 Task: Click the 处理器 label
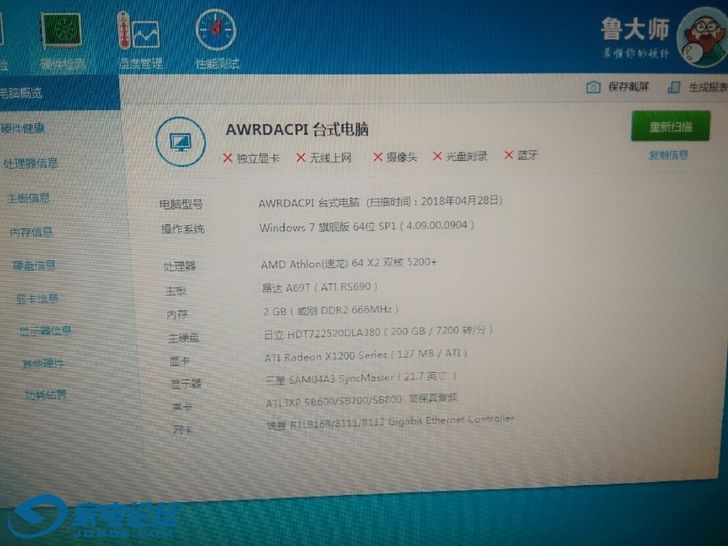pos(179,266)
